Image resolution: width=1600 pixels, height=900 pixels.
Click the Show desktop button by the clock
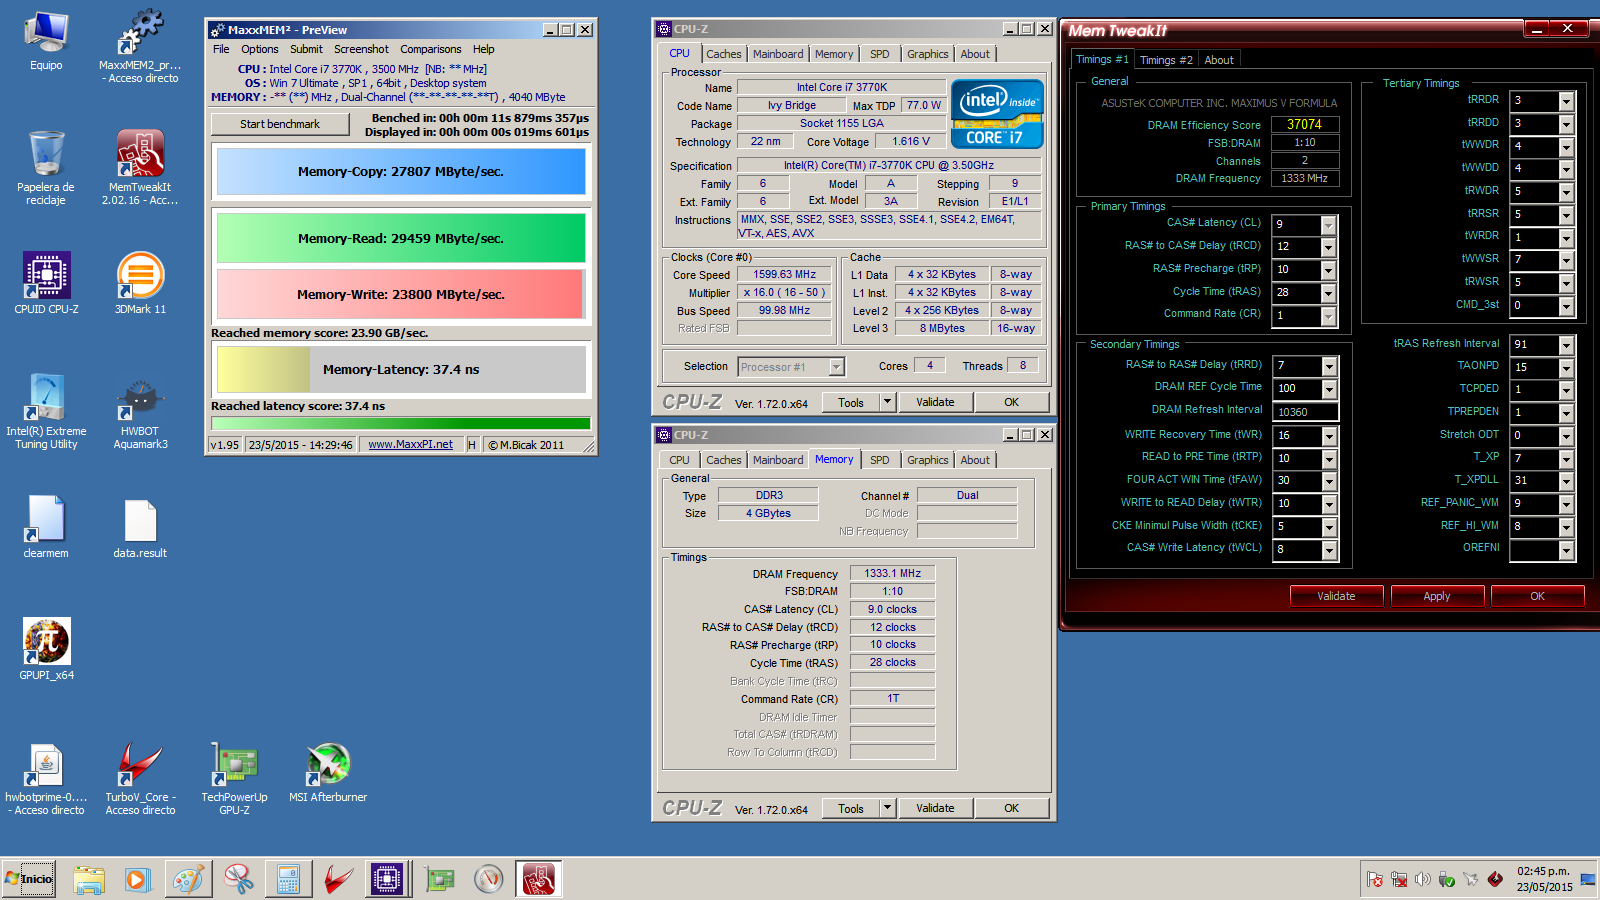(1588, 879)
